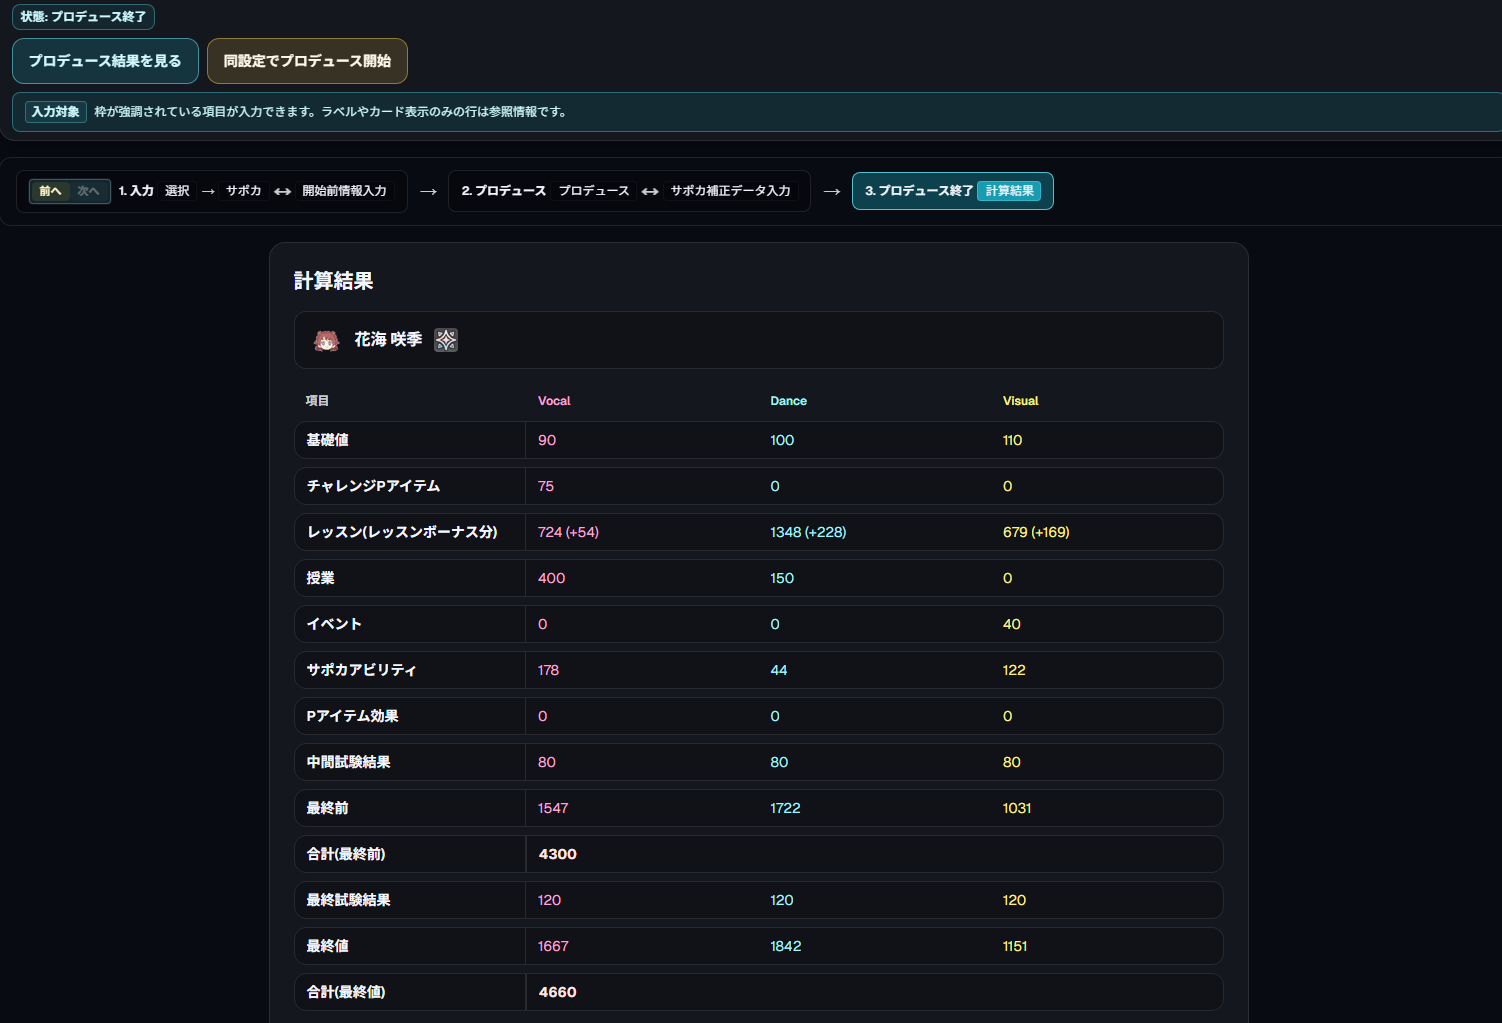Click the double arrow beside サポカ
1502x1023 pixels.
281,191
